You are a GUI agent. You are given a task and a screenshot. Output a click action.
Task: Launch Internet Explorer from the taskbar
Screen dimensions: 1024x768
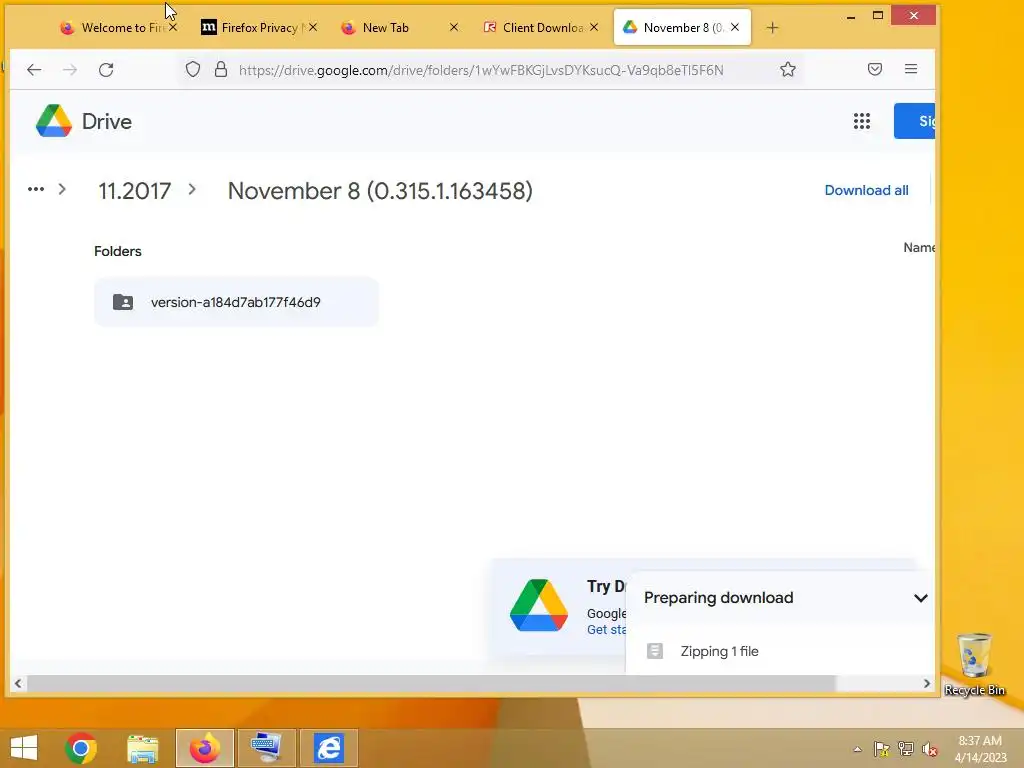(328, 748)
